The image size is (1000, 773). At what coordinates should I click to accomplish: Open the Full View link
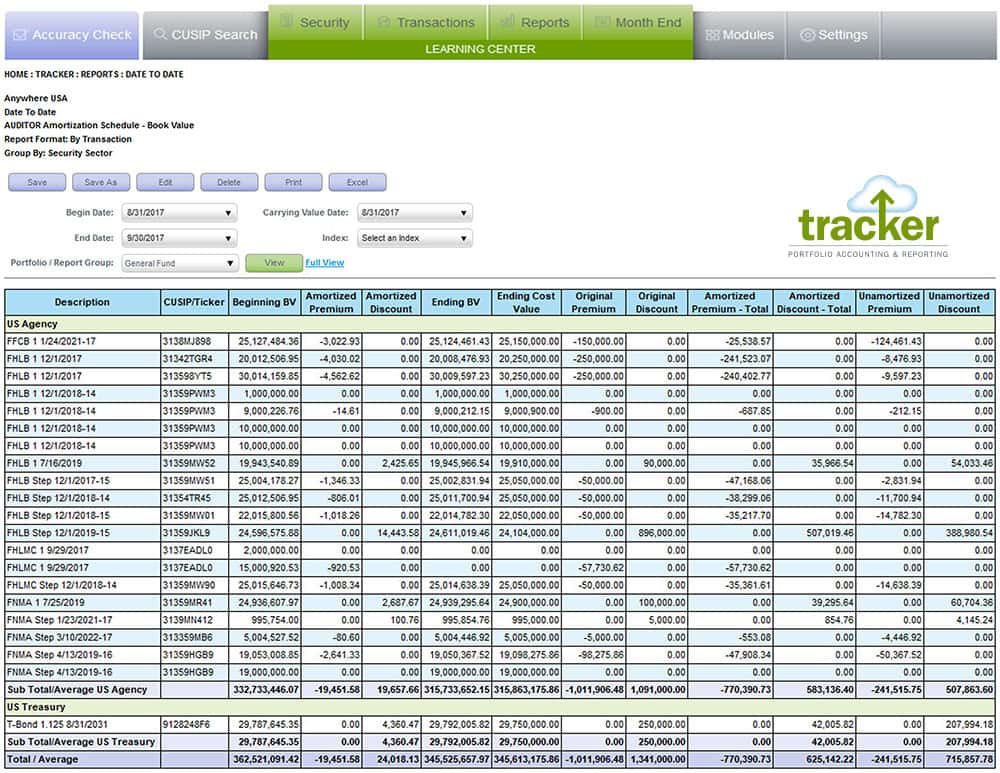click(x=324, y=263)
